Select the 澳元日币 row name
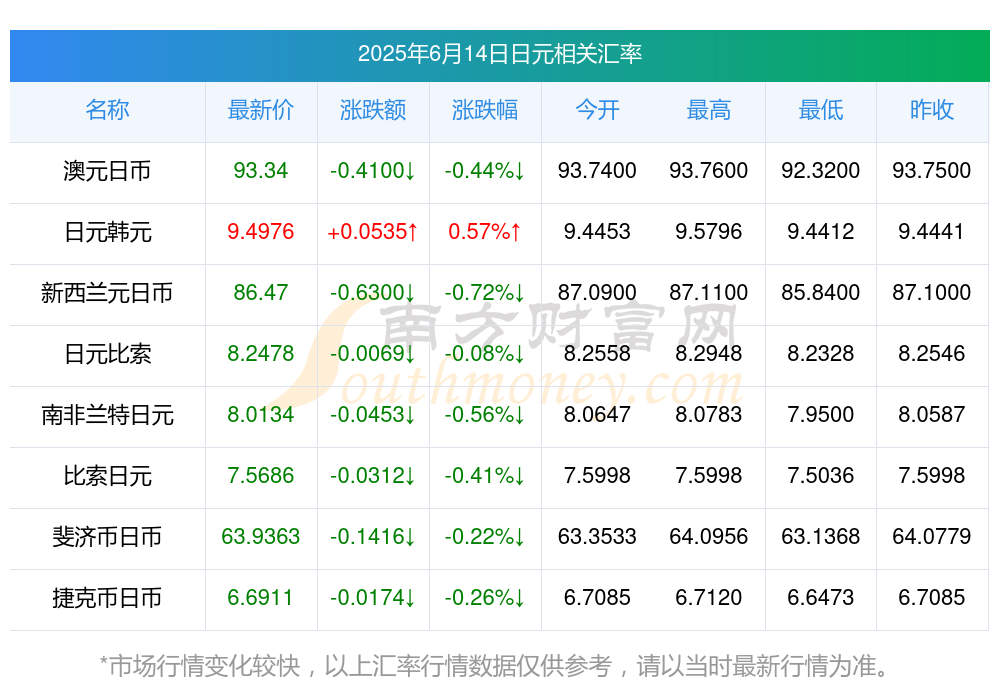Viewport: 1000px width, 698px height. [107, 171]
